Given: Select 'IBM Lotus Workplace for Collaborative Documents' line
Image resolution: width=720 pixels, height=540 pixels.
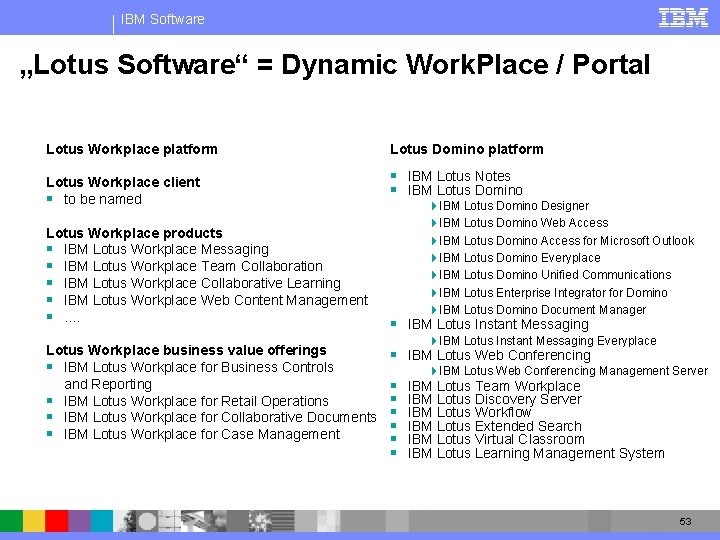Looking at the screenshot, I should tap(220, 417).
